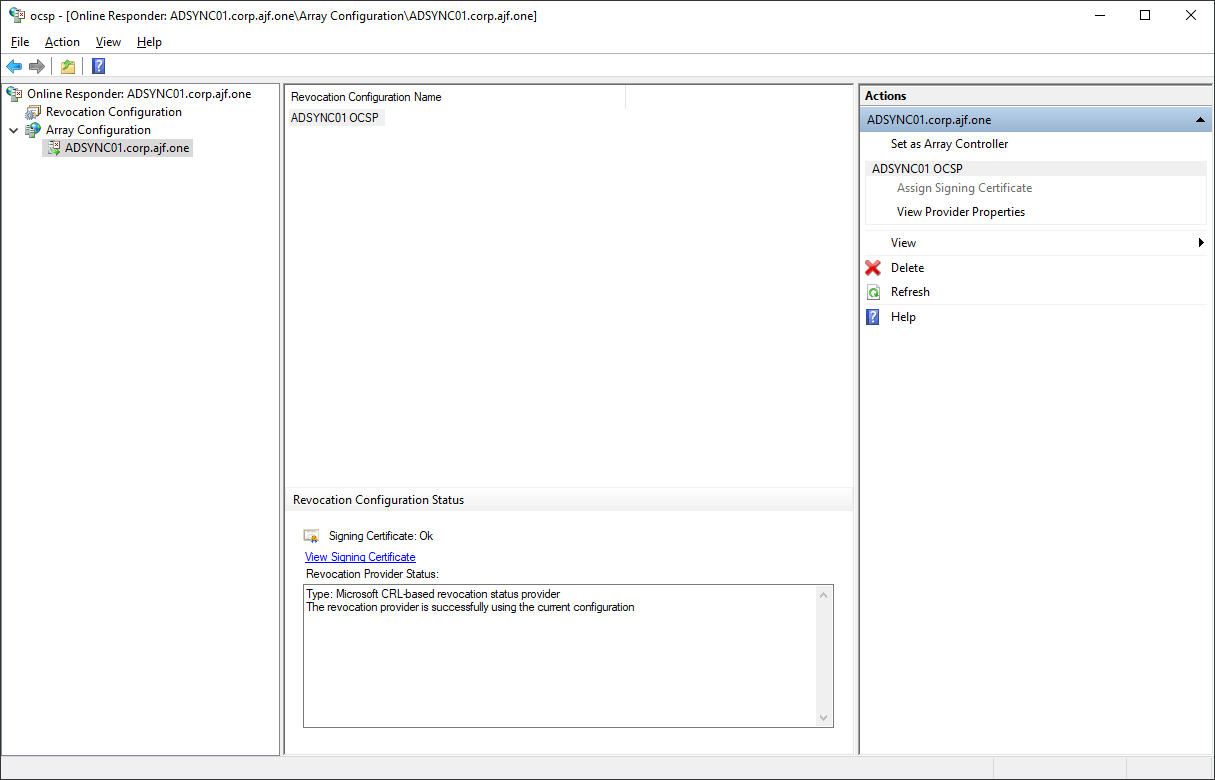This screenshot has height=780, width=1215.
Task: Expand the View submenu arrow in Actions
Action: point(1201,242)
